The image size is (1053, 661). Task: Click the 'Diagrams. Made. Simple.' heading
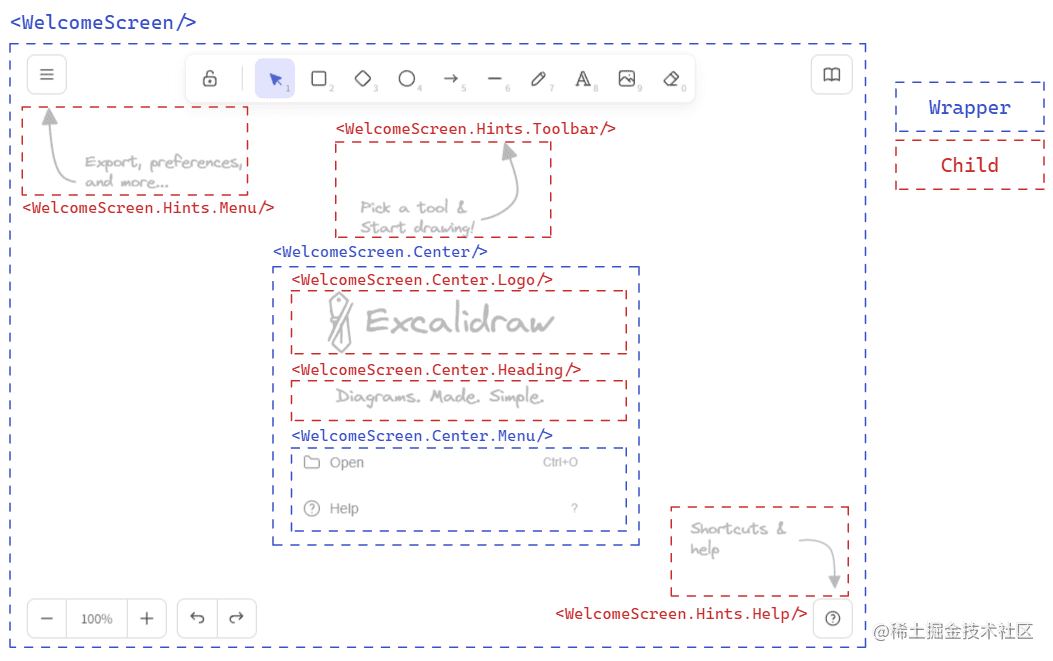click(x=440, y=396)
